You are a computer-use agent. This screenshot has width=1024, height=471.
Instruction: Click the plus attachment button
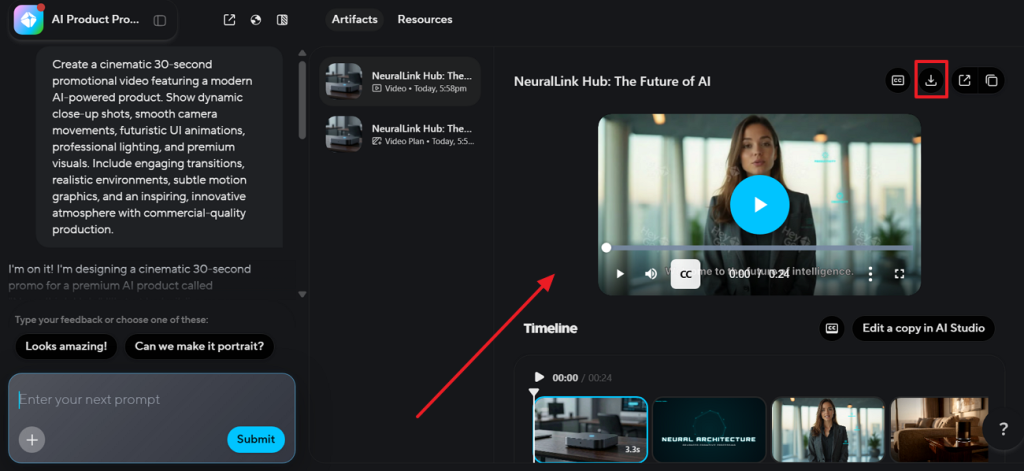pyautogui.click(x=32, y=440)
